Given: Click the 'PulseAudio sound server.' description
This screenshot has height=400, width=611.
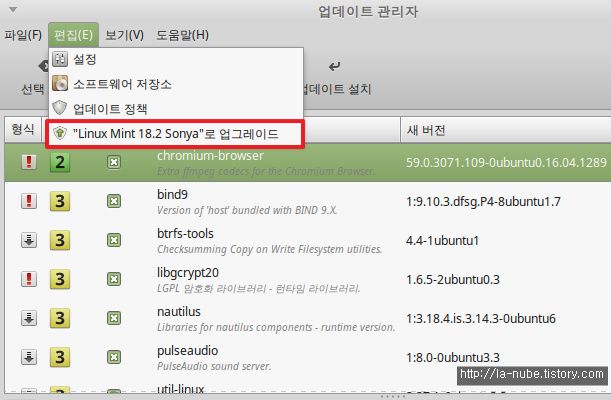Looking at the screenshot, I should (214, 367).
